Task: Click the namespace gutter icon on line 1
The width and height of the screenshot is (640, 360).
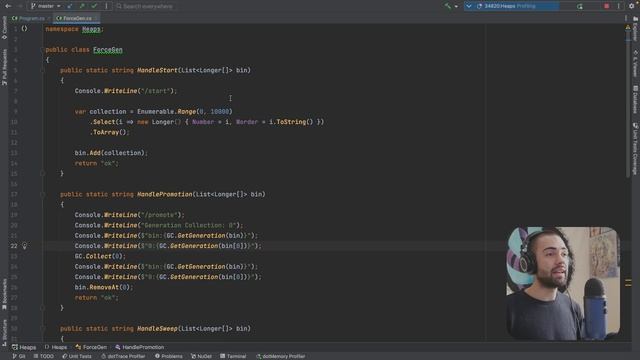Action: click(24, 29)
